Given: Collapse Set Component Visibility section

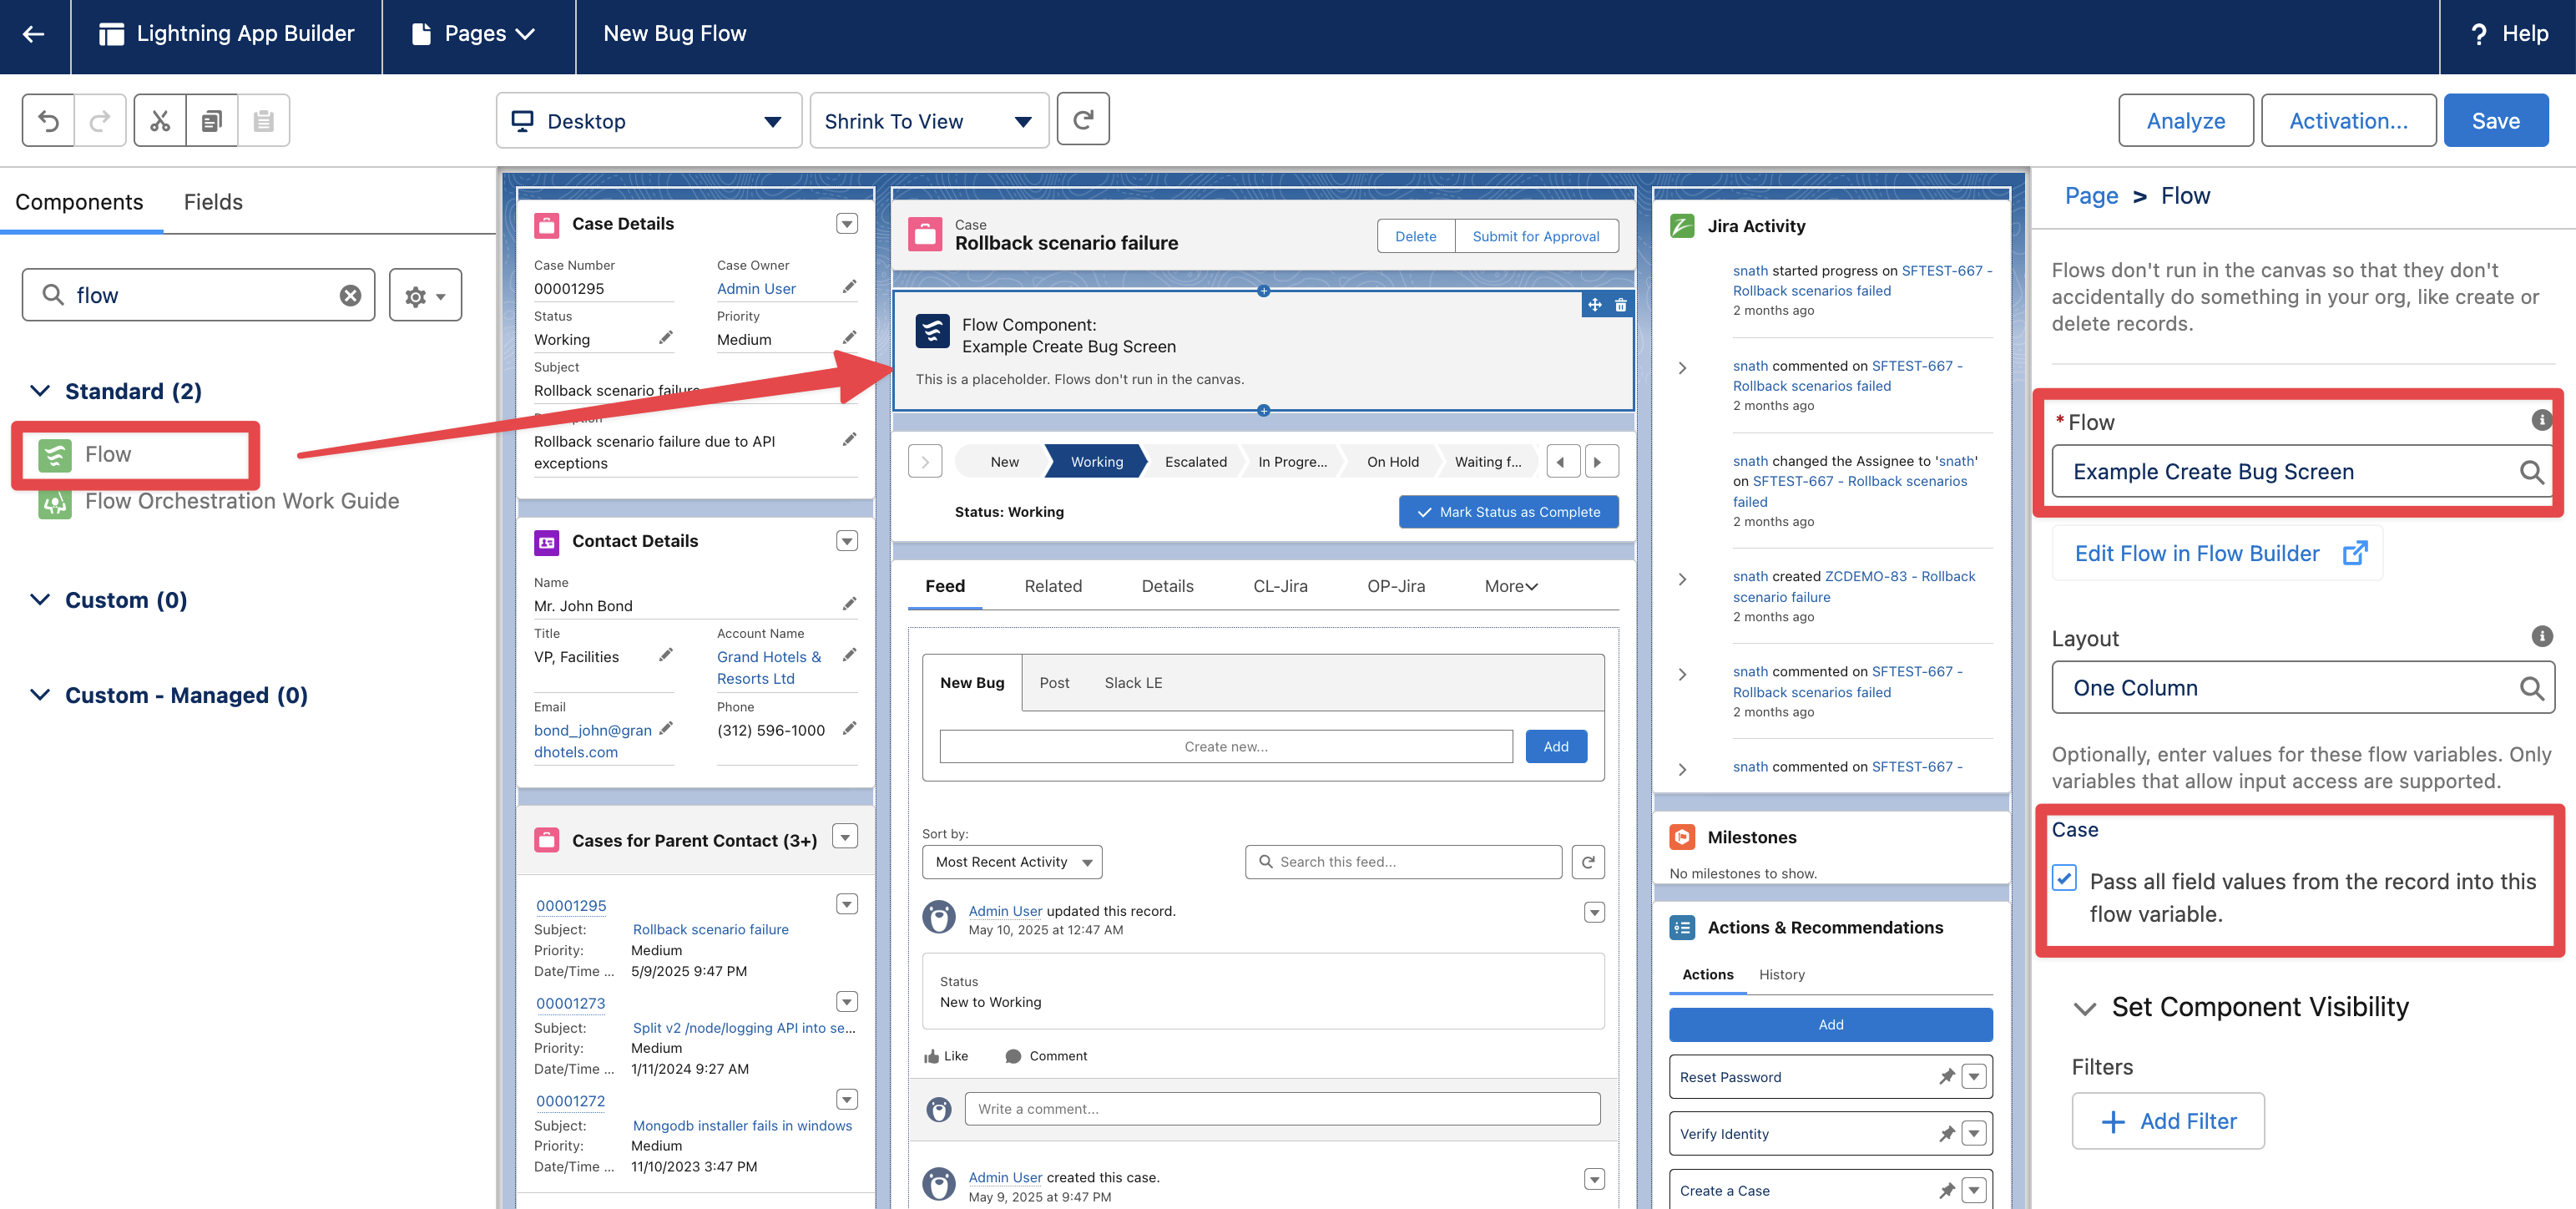Looking at the screenshot, I should (2085, 1008).
